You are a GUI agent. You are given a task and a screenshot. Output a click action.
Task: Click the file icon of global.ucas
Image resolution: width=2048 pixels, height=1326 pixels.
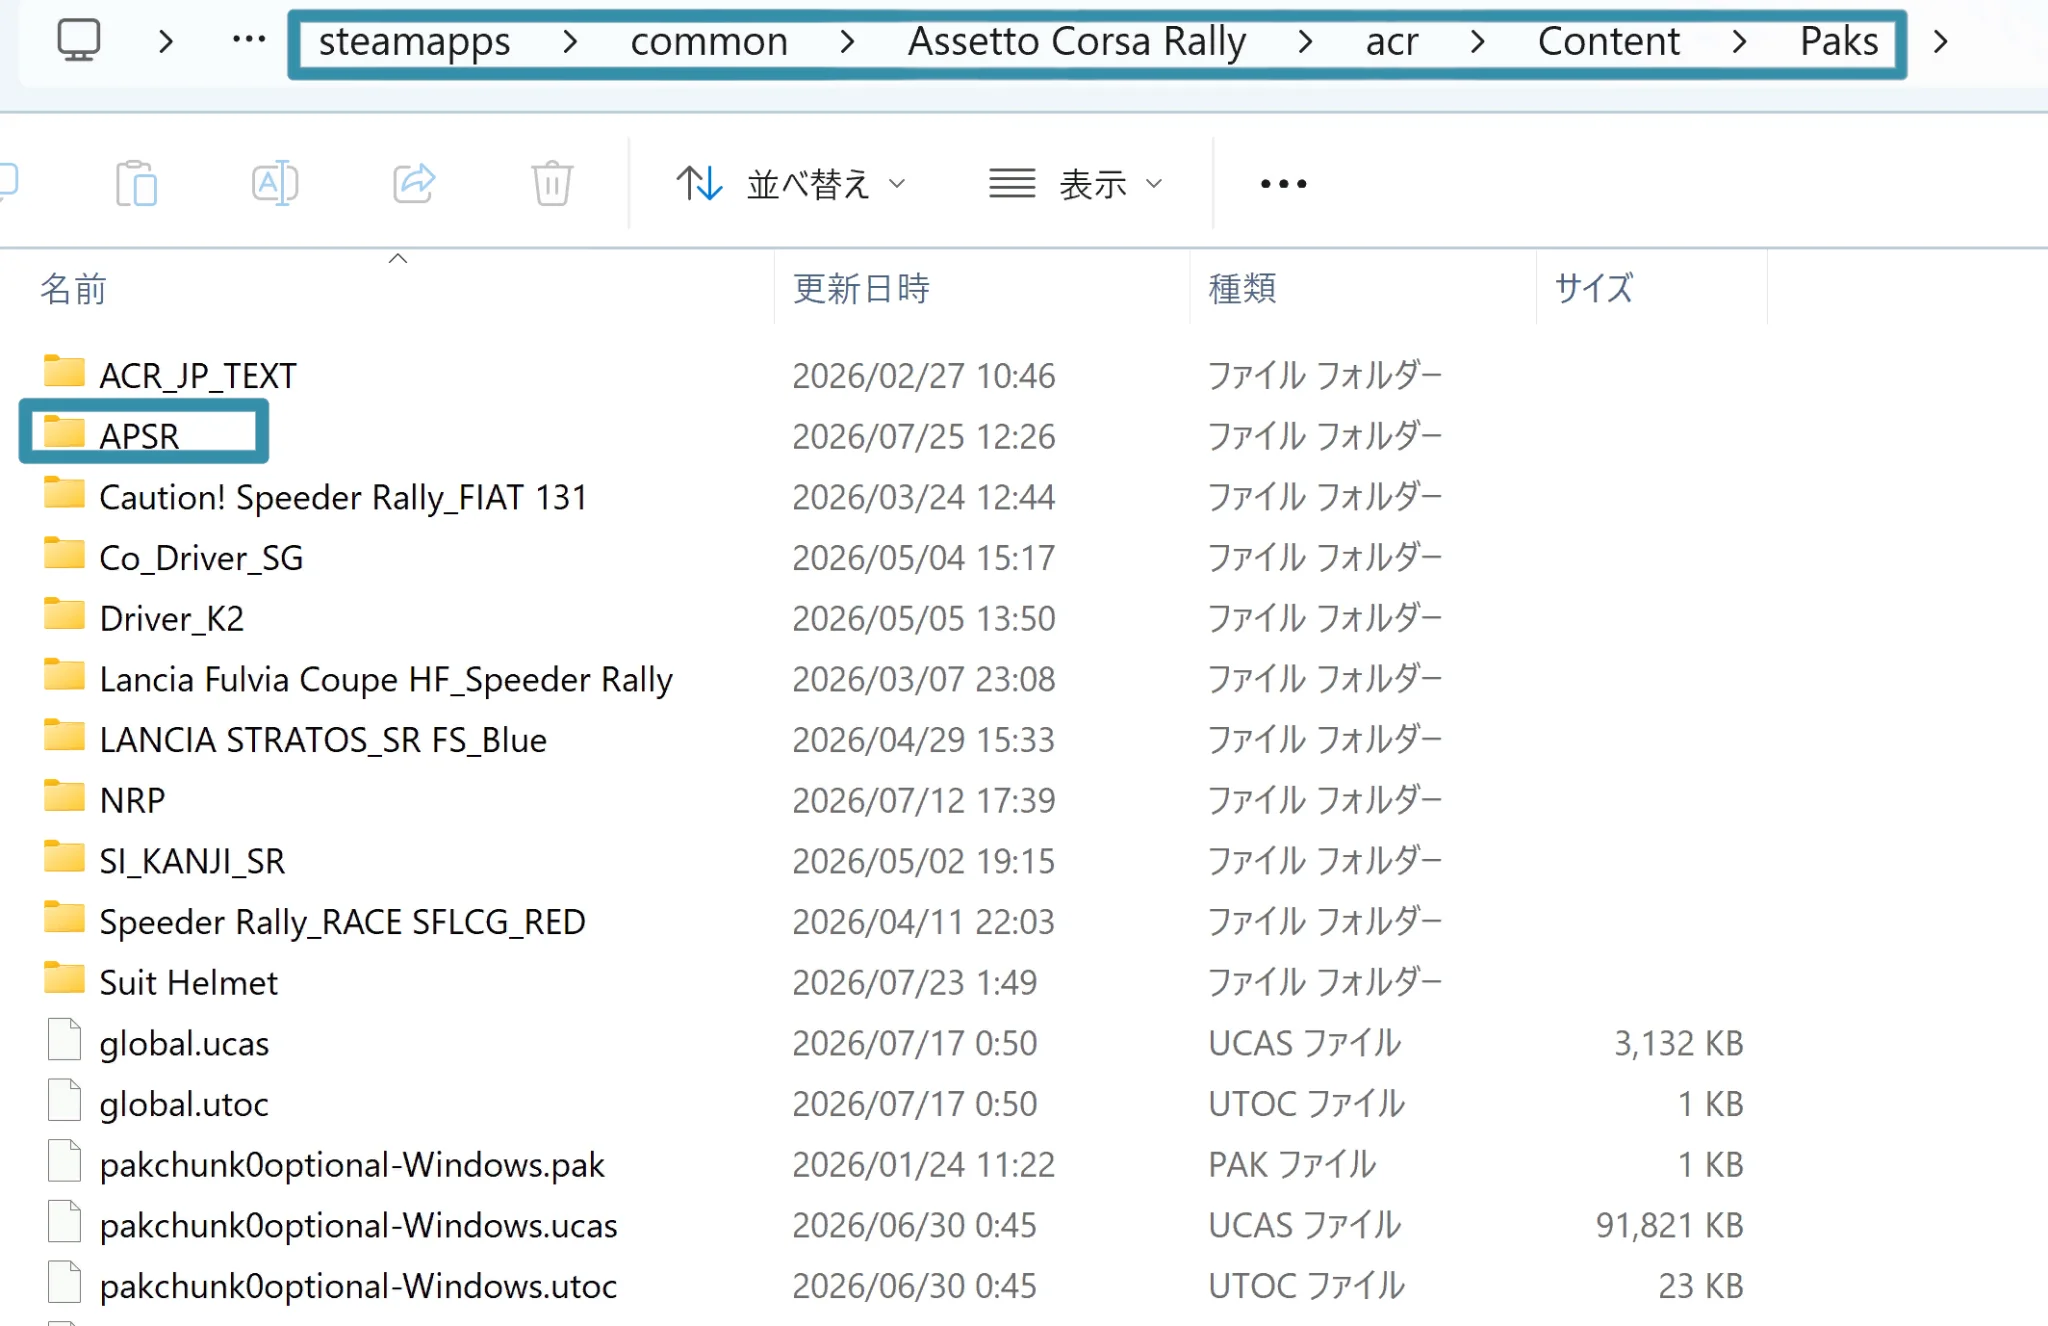click(x=64, y=1039)
